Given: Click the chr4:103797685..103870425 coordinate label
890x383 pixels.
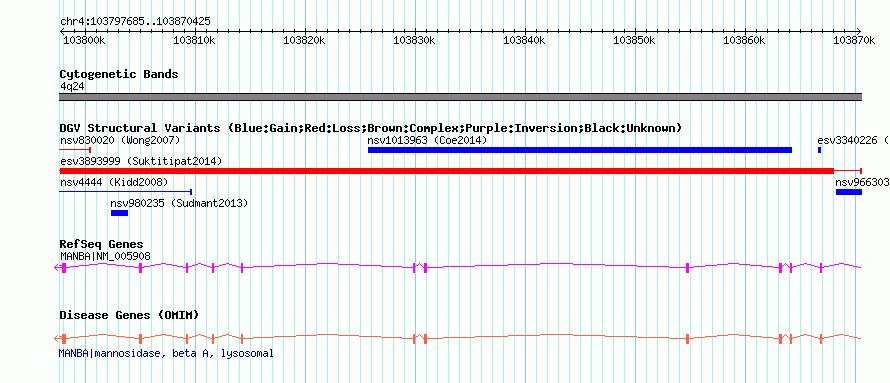Looking at the screenshot, I should [x=135, y=22].
